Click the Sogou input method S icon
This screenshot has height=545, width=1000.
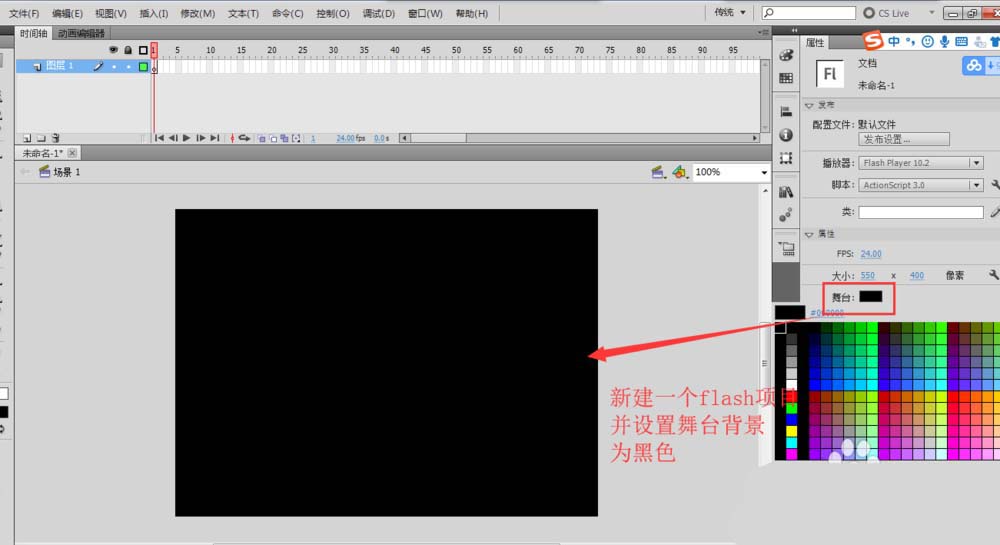873,41
